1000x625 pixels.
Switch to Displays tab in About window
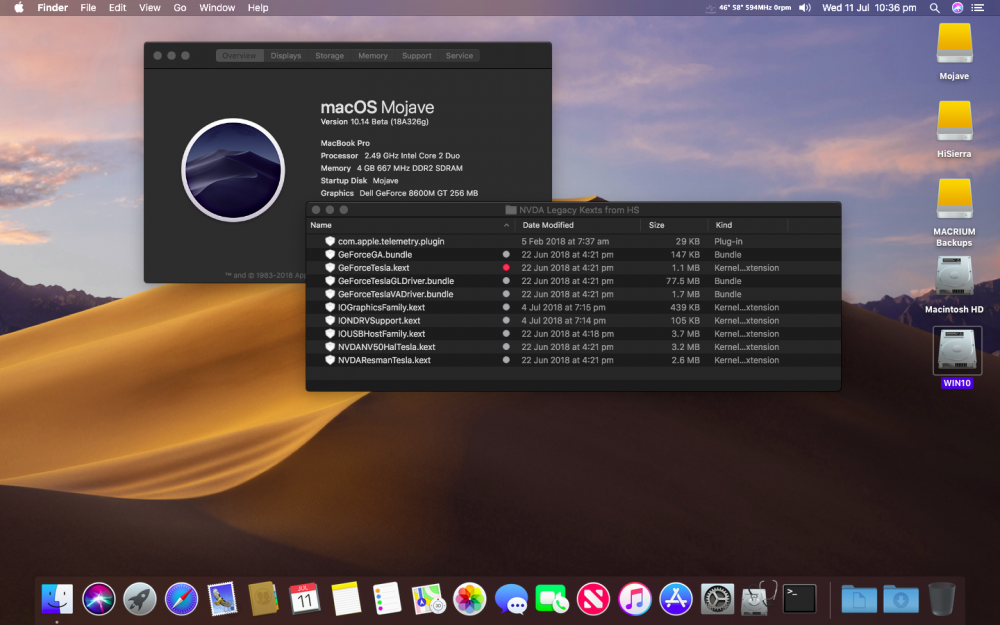pos(286,55)
